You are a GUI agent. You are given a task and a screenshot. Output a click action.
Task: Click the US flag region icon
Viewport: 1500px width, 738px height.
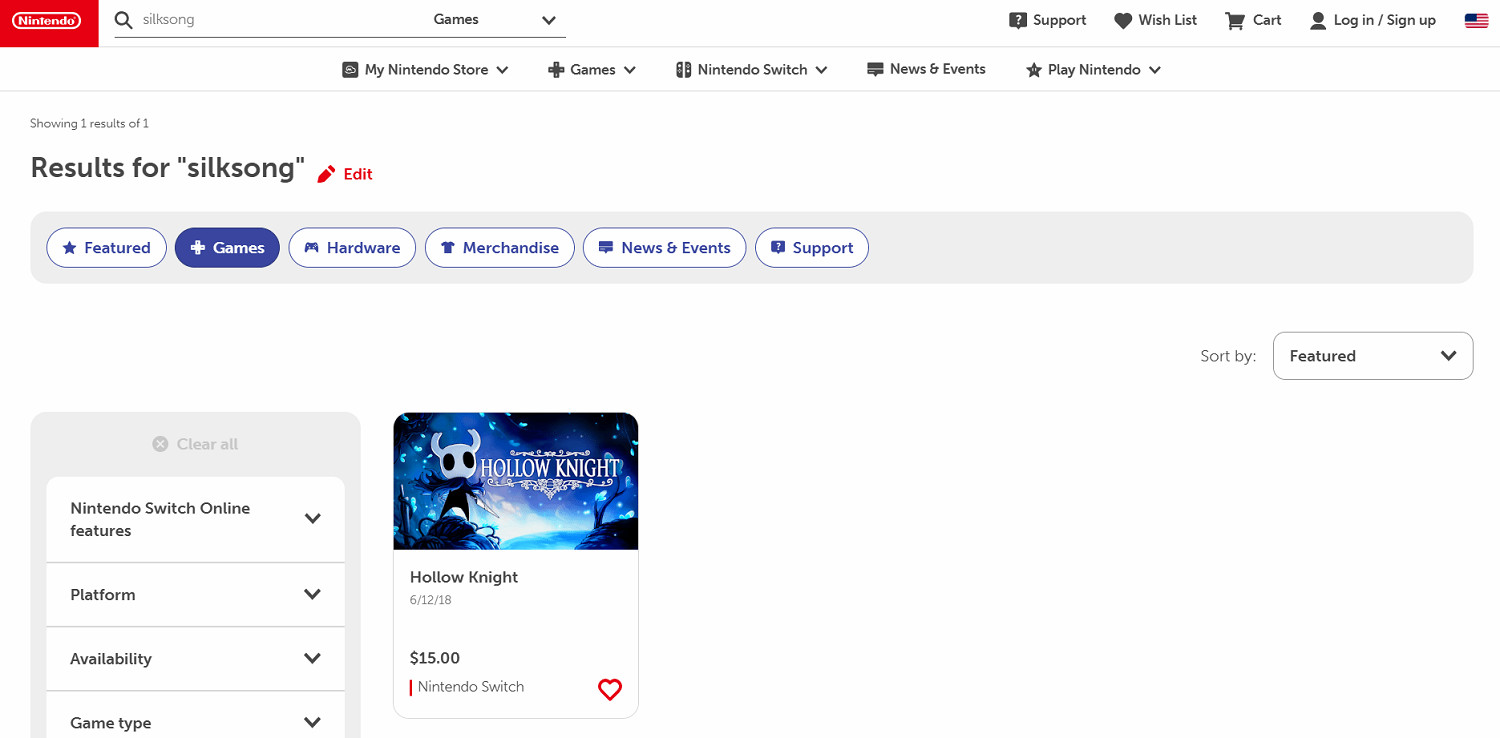click(x=1476, y=20)
